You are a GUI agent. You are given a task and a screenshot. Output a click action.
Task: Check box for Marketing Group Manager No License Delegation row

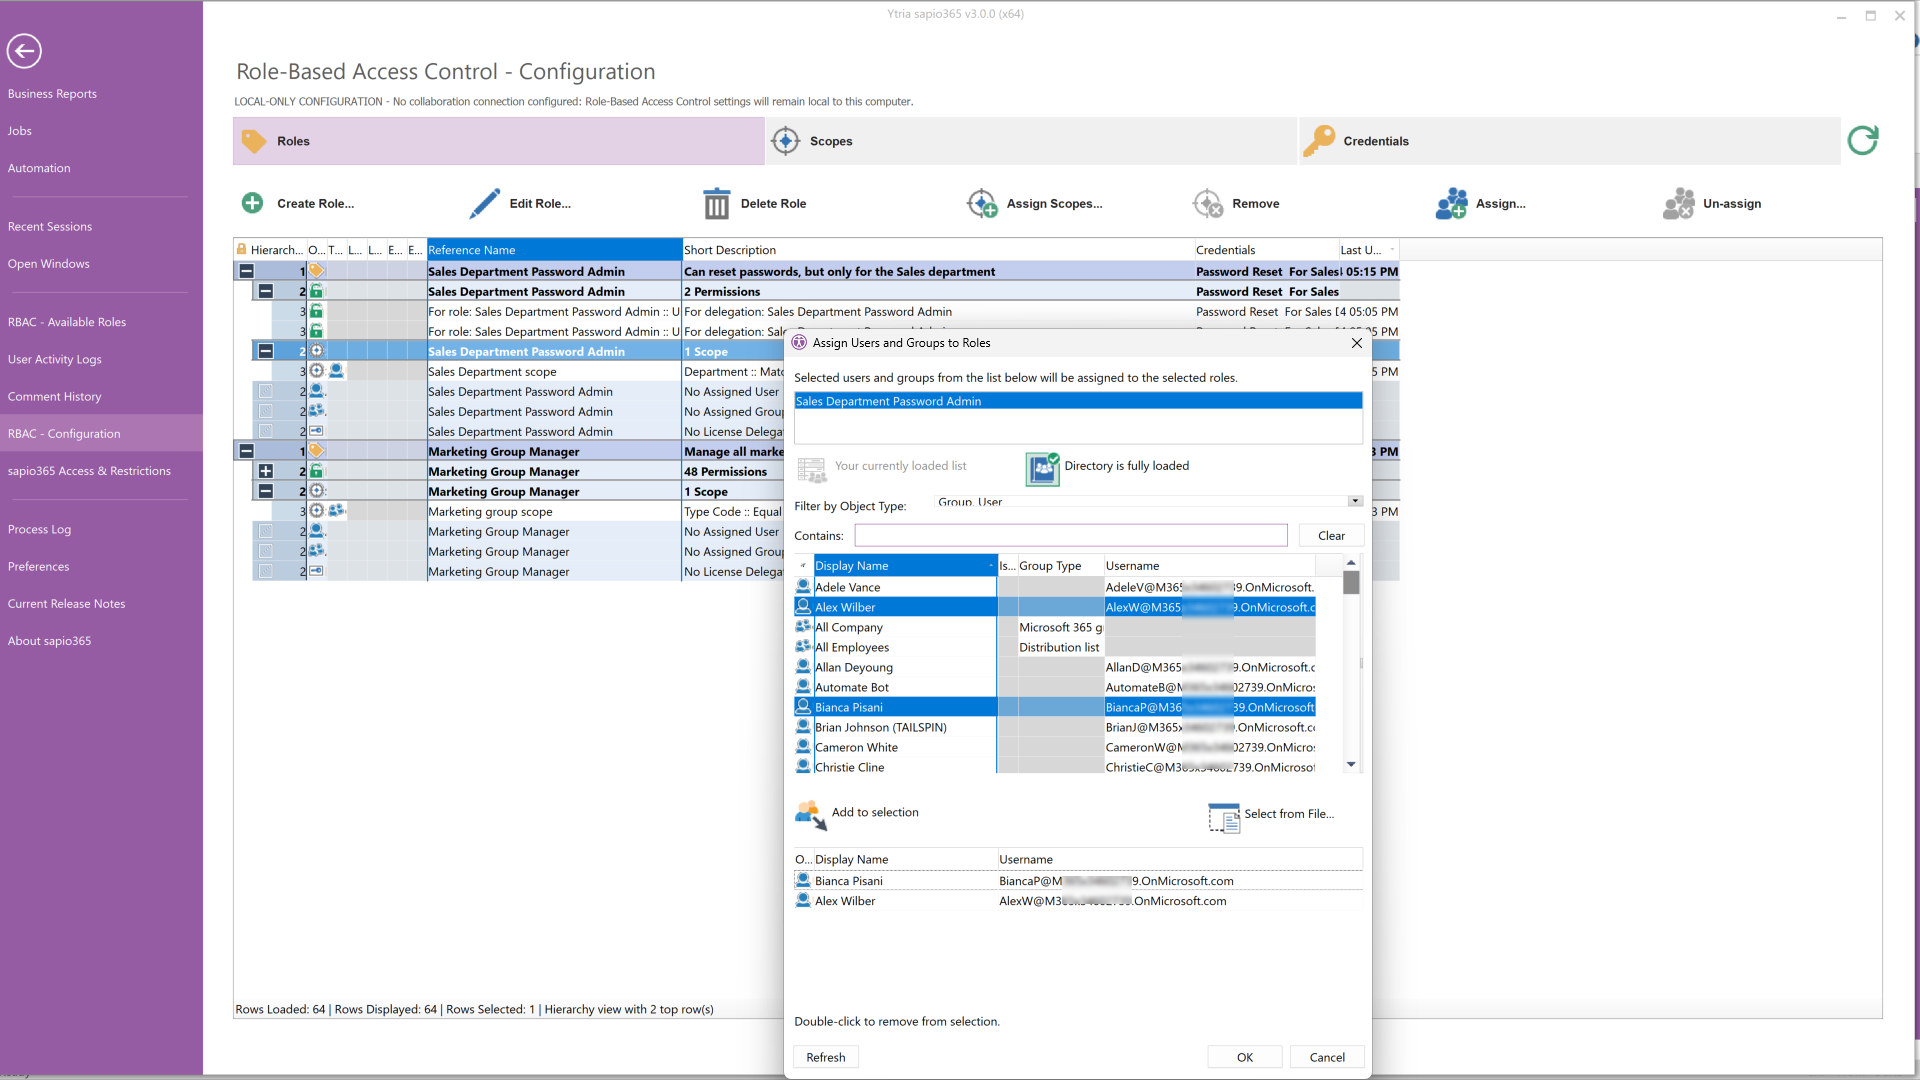pos(266,572)
